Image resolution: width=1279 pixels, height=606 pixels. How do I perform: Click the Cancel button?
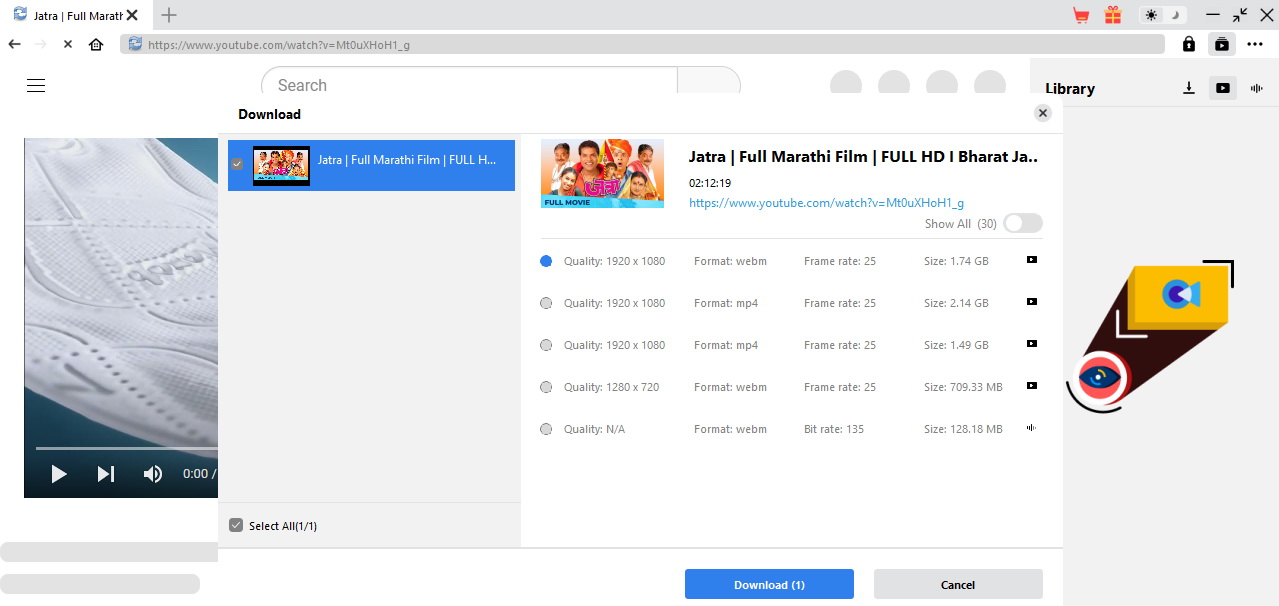coord(957,584)
